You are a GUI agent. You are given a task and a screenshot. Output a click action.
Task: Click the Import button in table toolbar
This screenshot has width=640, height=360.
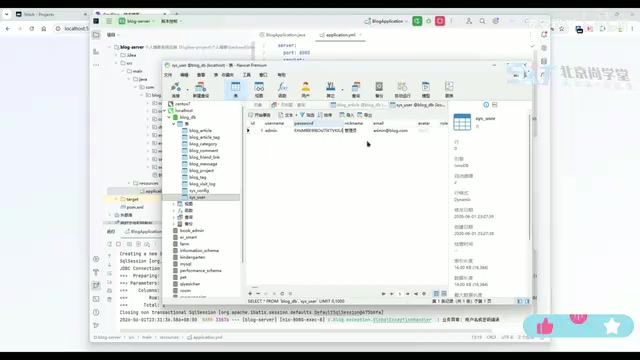[347, 115]
